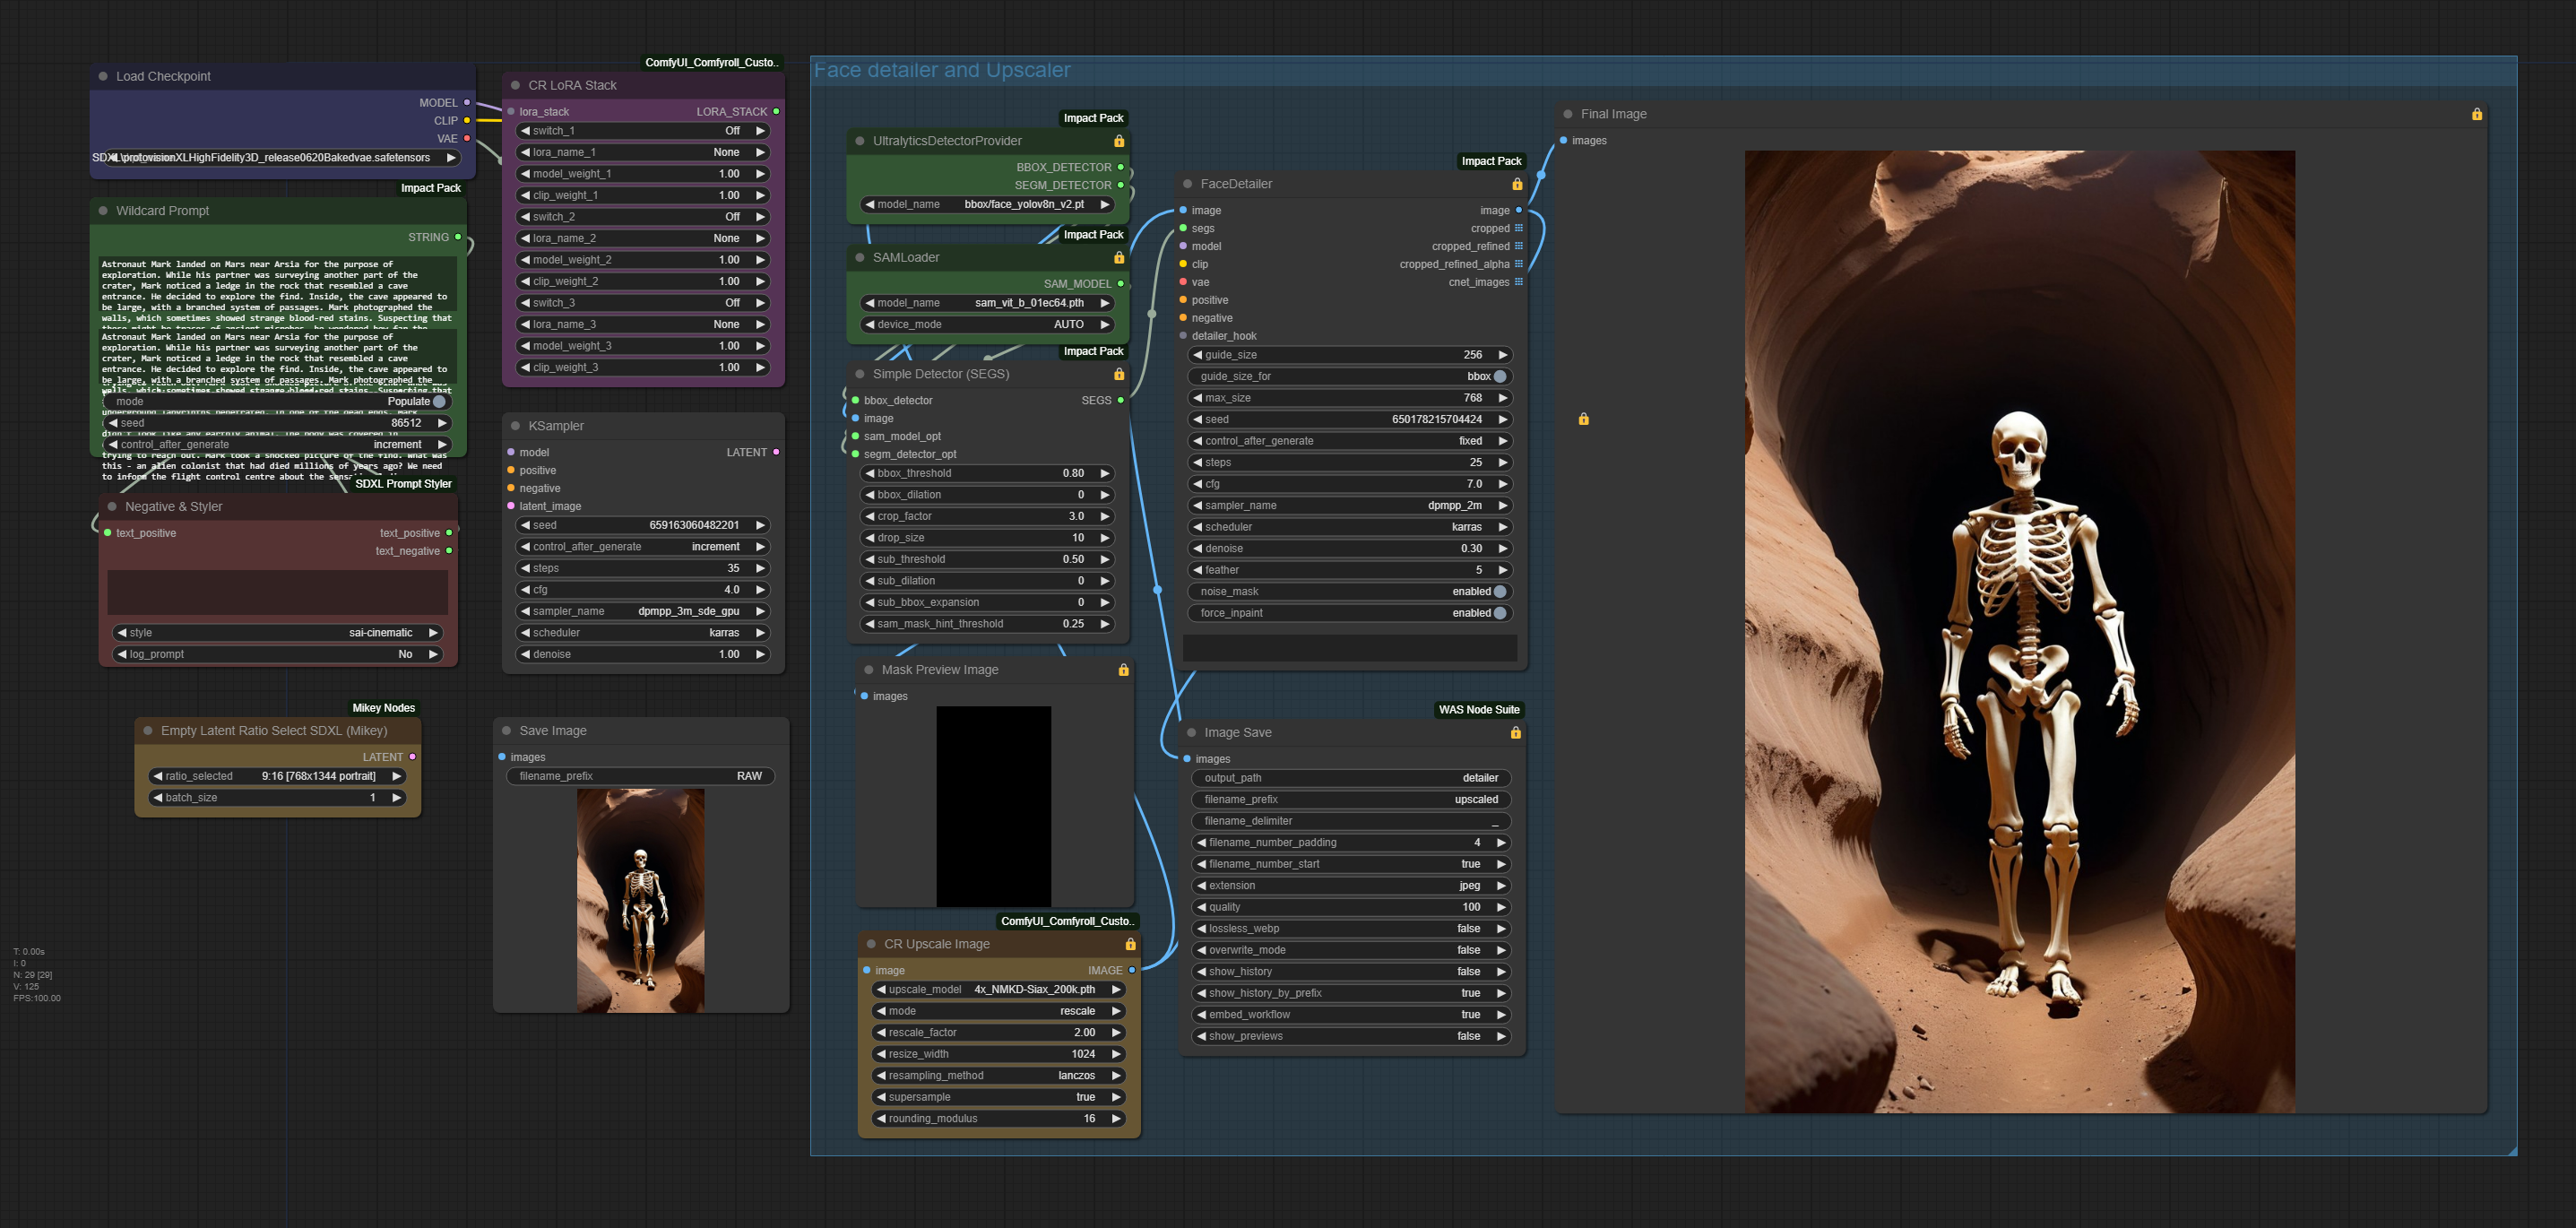Viewport: 2576px width, 1228px height.
Task: Click the lock icon on Mask Preview Image node
Action: click(x=1123, y=670)
